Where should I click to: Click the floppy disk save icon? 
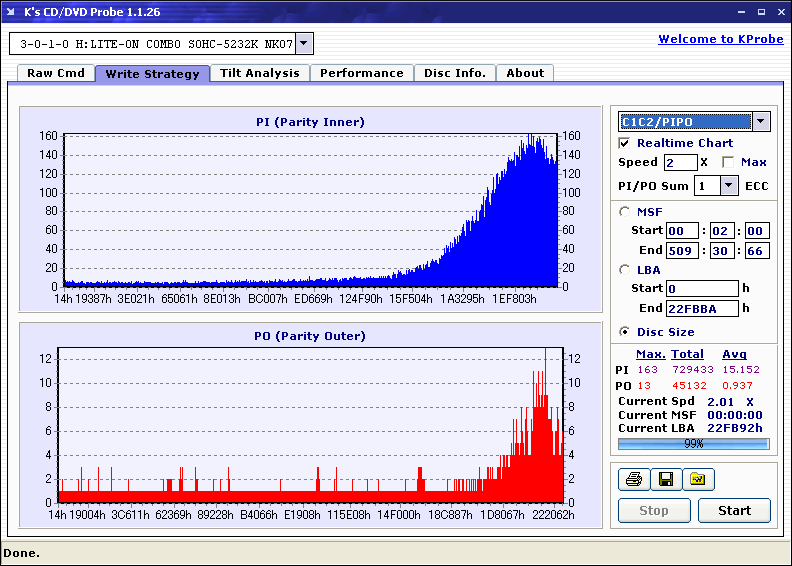point(666,479)
